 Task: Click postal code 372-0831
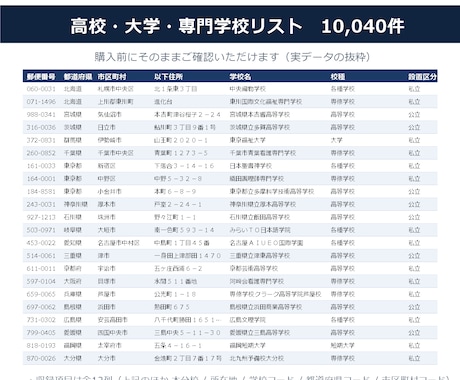tap(41, 140)
